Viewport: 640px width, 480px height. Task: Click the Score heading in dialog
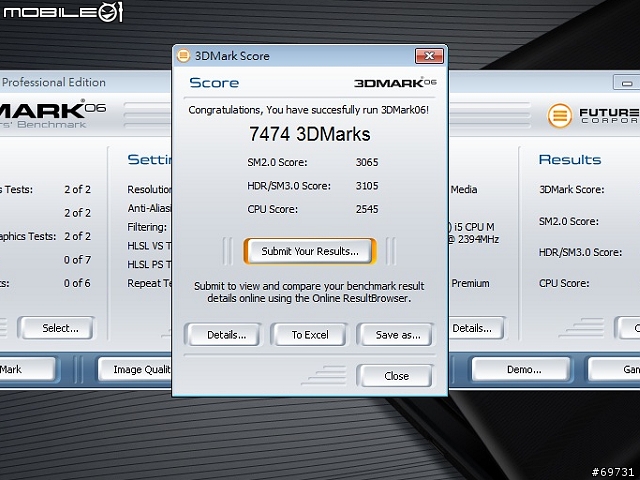[x=214, y=83]
